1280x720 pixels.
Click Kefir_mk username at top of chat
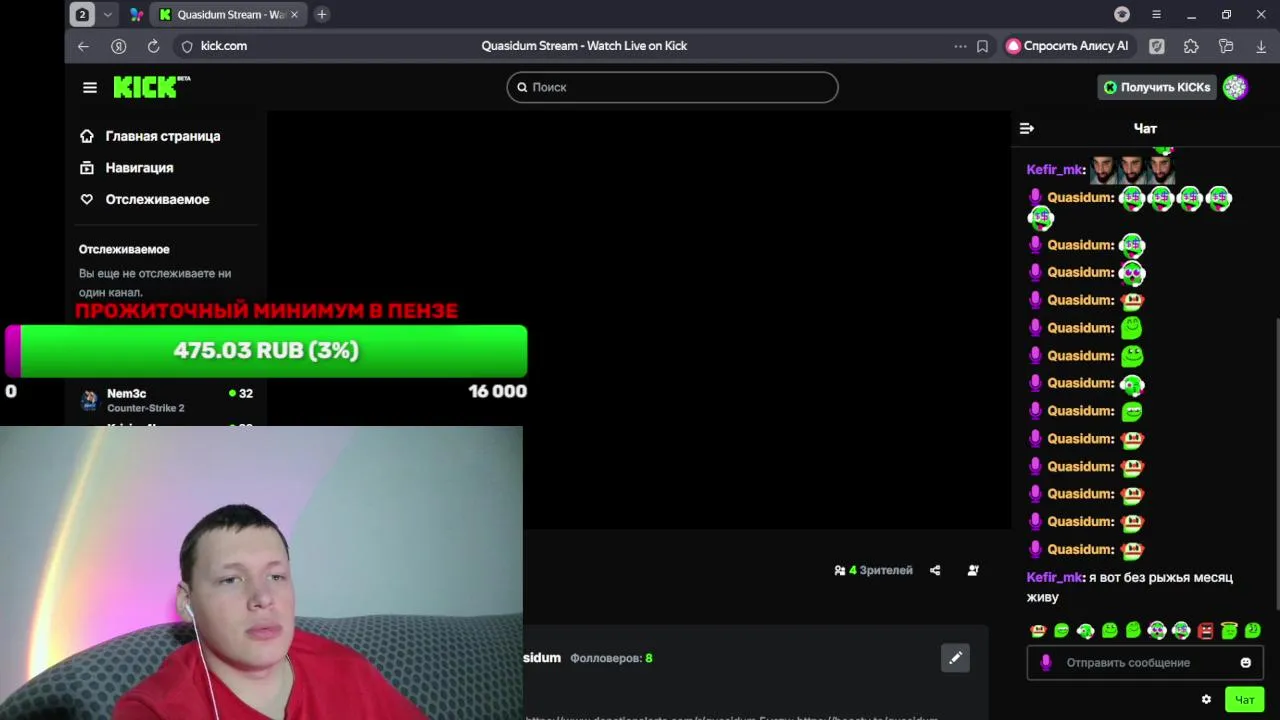click(1054, 169)
